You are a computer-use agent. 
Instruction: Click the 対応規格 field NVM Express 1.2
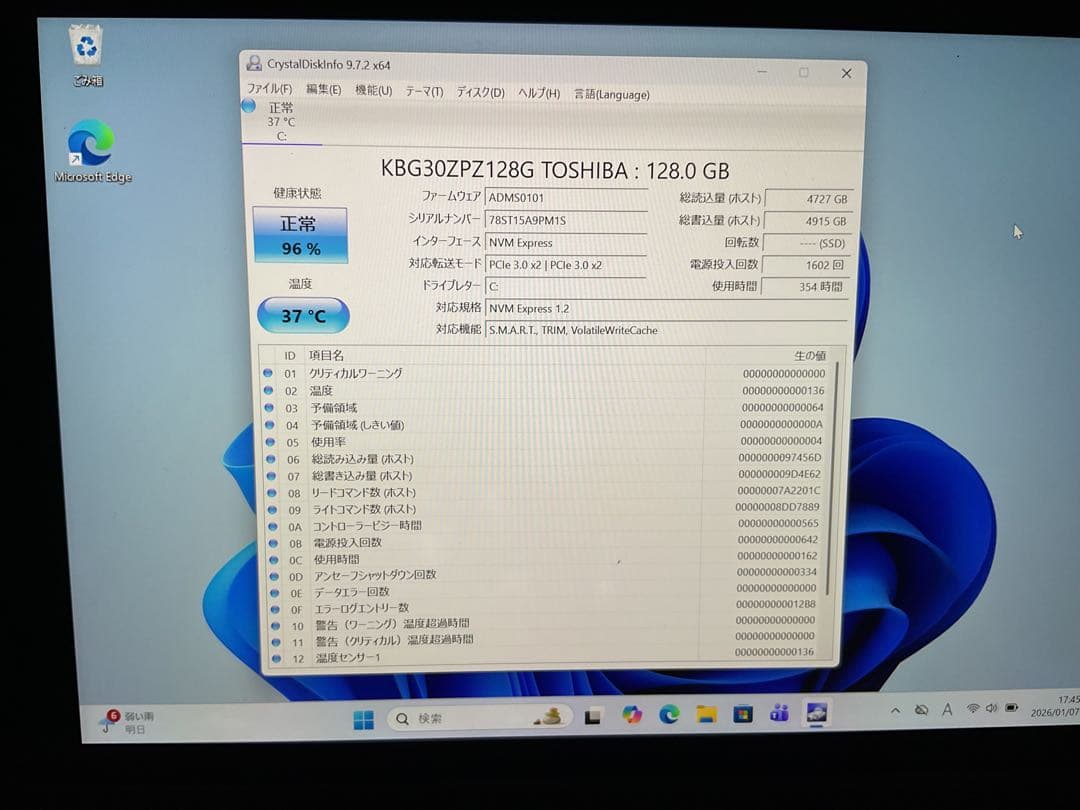(x=666, y=309)
